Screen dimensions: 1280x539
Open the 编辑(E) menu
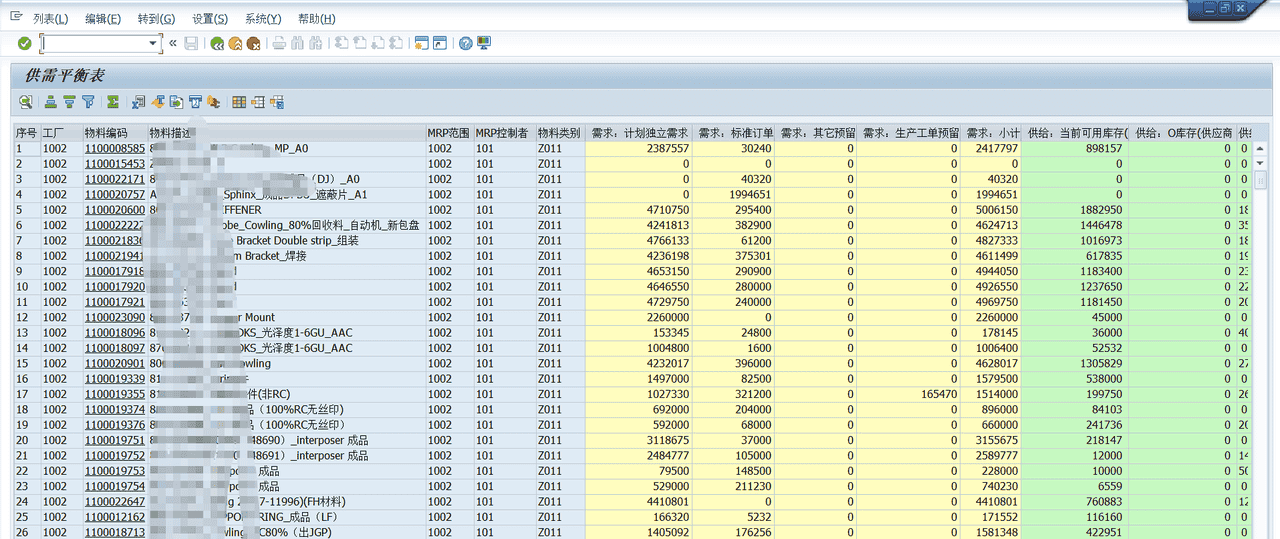tap(102, 19)
